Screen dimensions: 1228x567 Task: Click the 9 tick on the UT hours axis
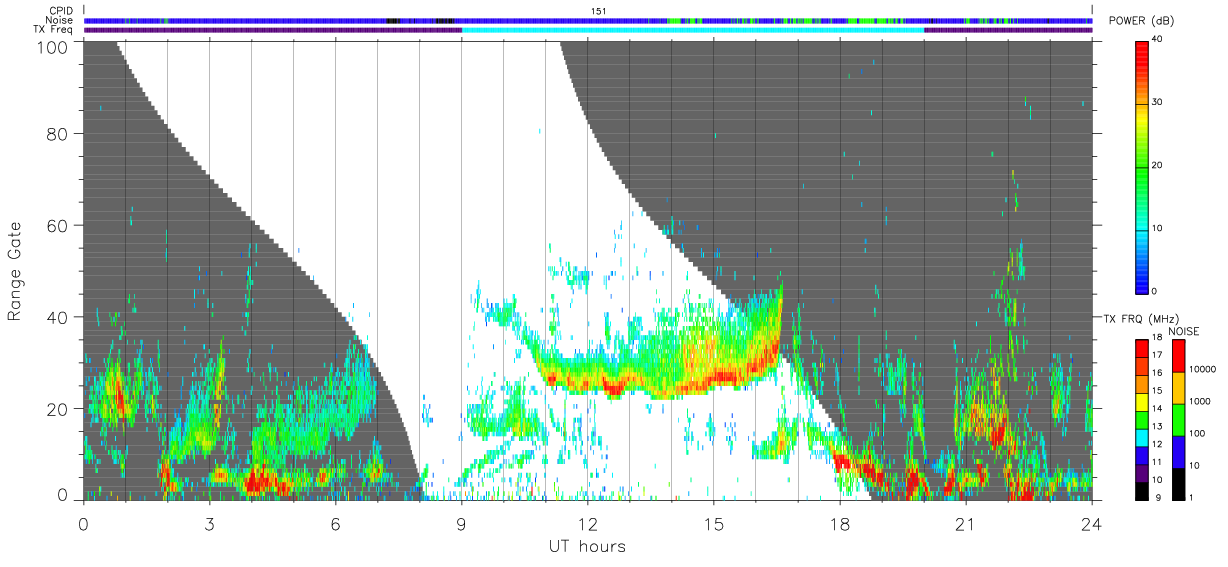pos(462,524)
